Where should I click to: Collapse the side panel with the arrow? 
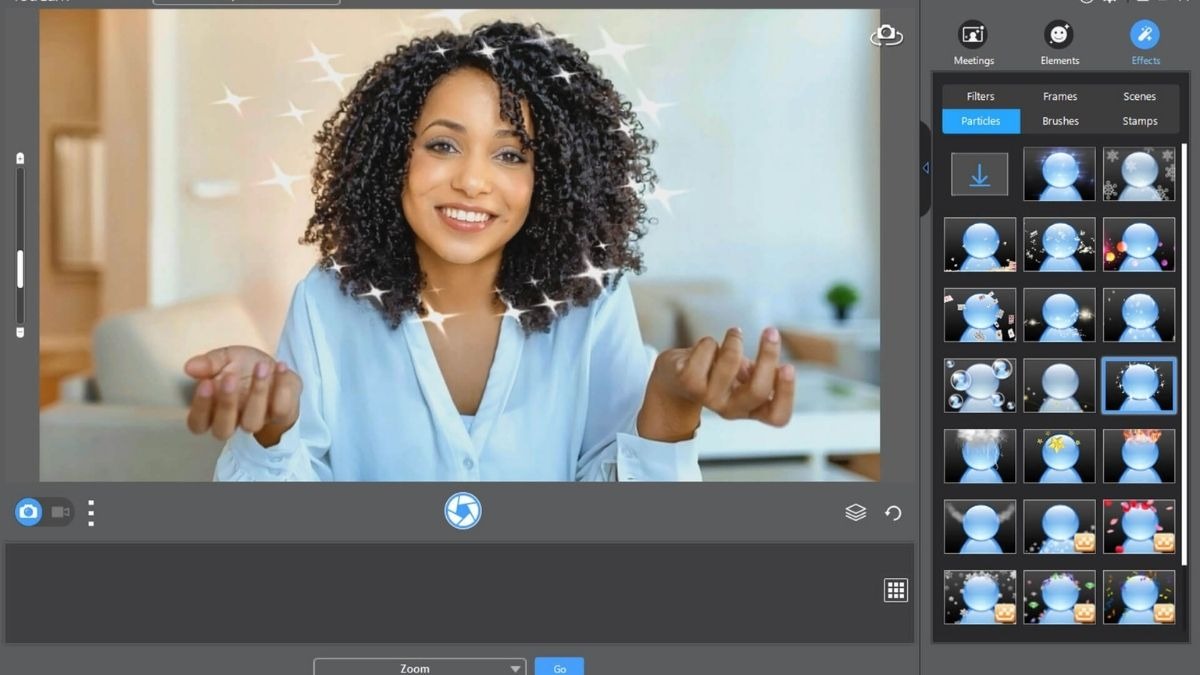coord(925,168)
